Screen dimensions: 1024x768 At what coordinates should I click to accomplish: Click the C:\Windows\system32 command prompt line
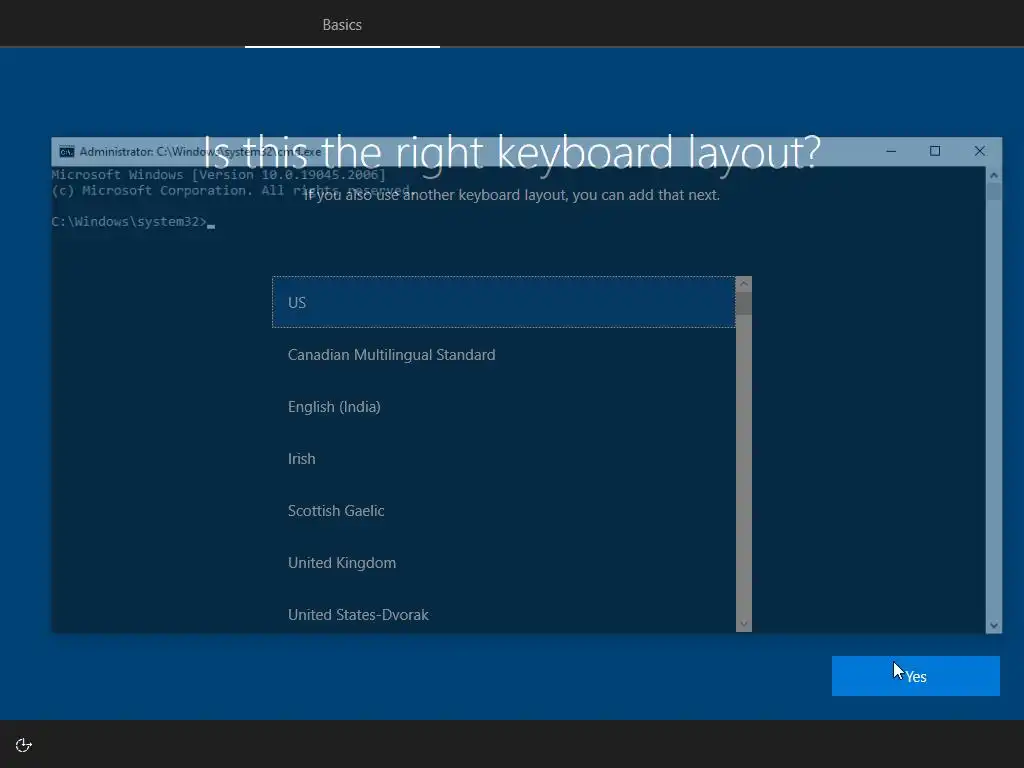(x=133, y=222)
